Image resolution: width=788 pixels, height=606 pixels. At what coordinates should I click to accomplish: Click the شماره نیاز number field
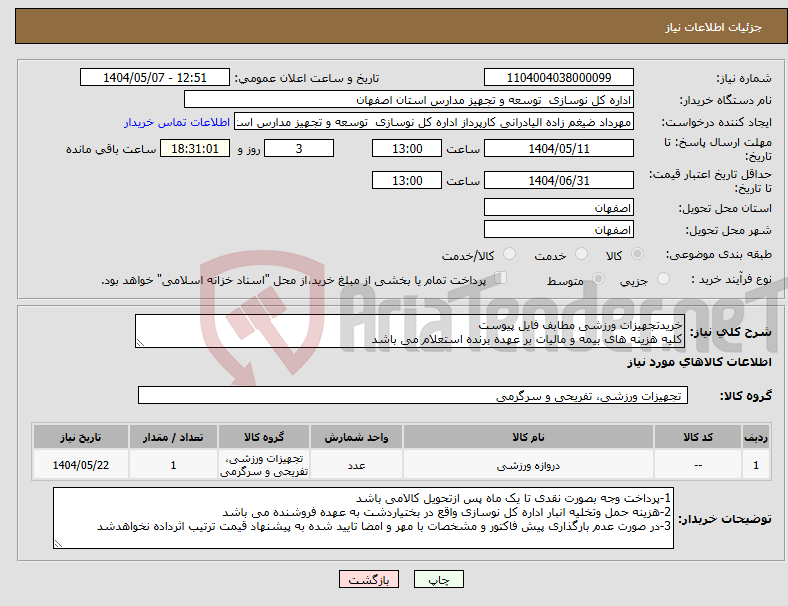click(559, 78)
